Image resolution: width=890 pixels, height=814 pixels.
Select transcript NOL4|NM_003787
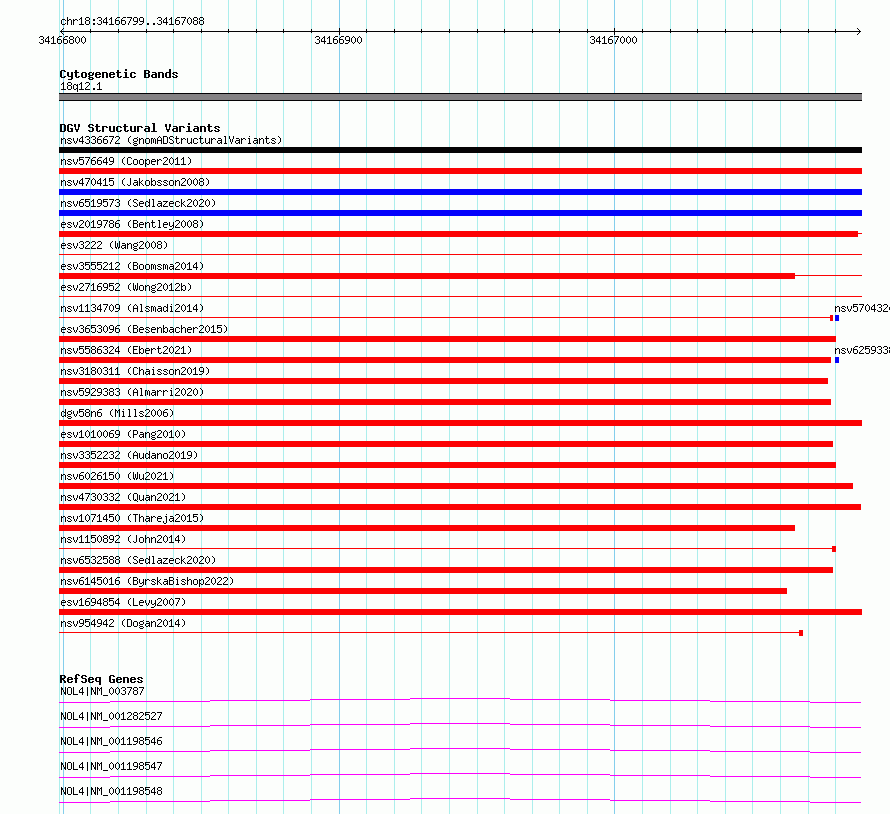point(102,691)
